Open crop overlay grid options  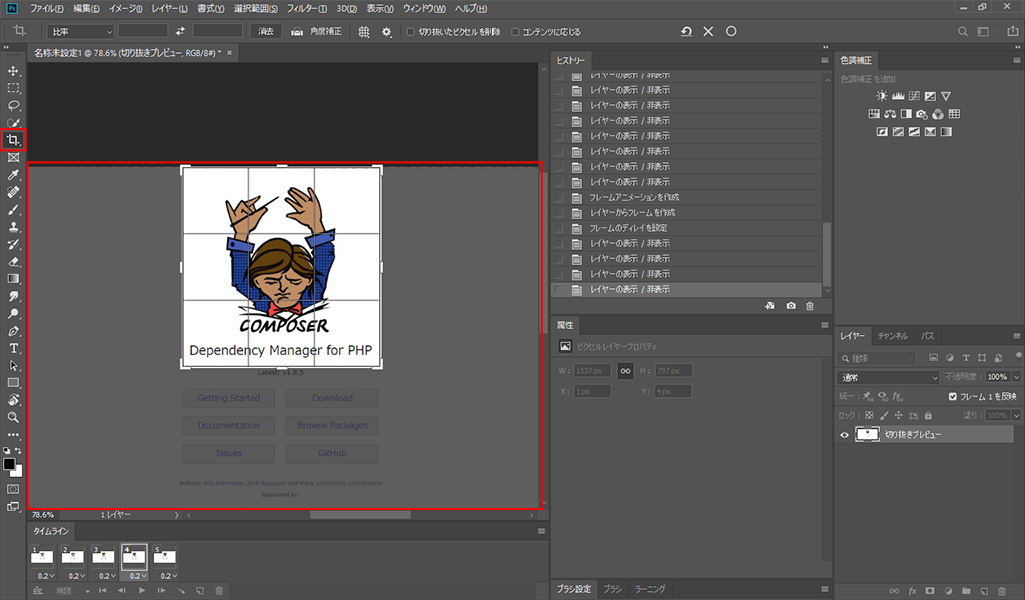click(x=364, y=31)
